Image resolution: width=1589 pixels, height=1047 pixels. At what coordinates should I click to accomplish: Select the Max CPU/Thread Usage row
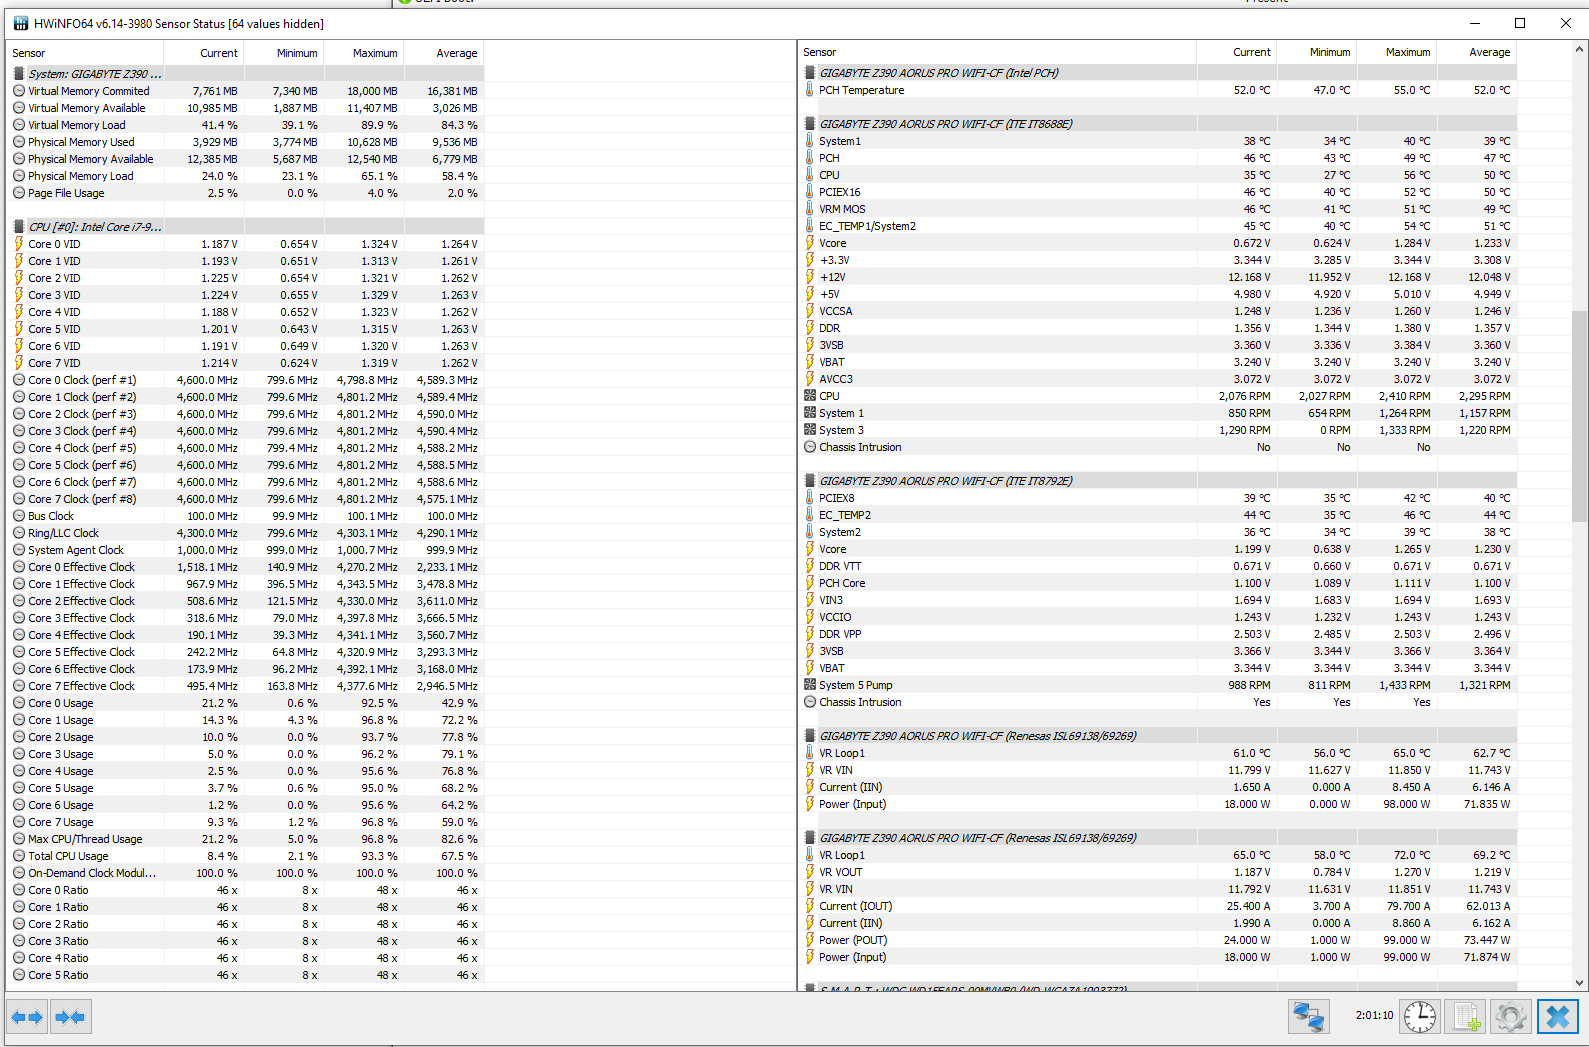(x=246, y=839)
